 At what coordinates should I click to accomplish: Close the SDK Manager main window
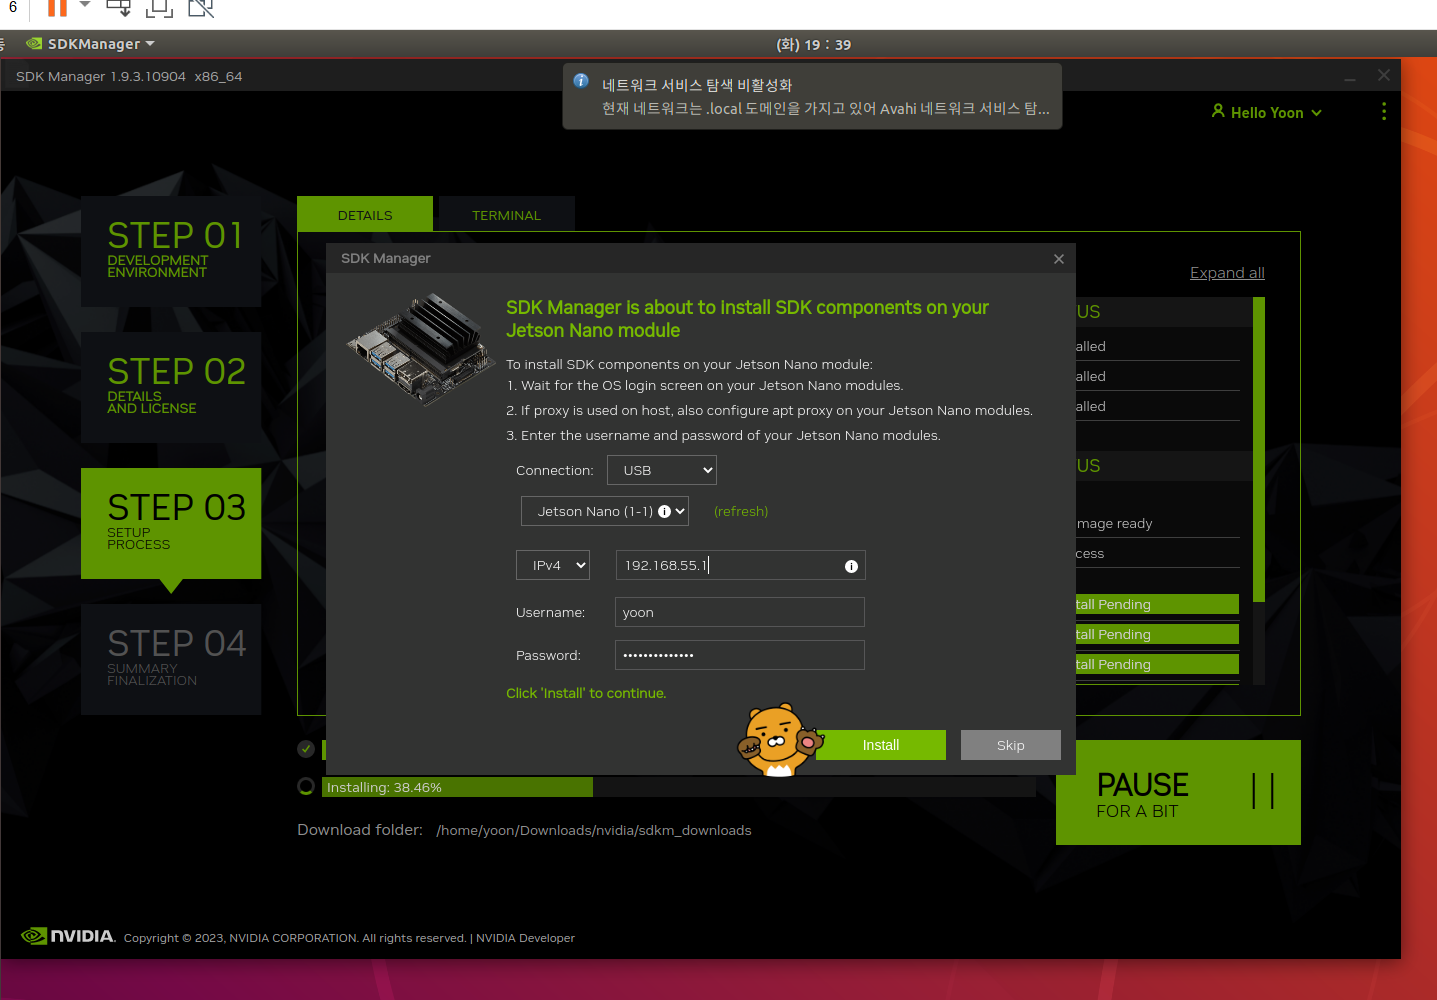pyautogui.click(x=1384, y=76)
